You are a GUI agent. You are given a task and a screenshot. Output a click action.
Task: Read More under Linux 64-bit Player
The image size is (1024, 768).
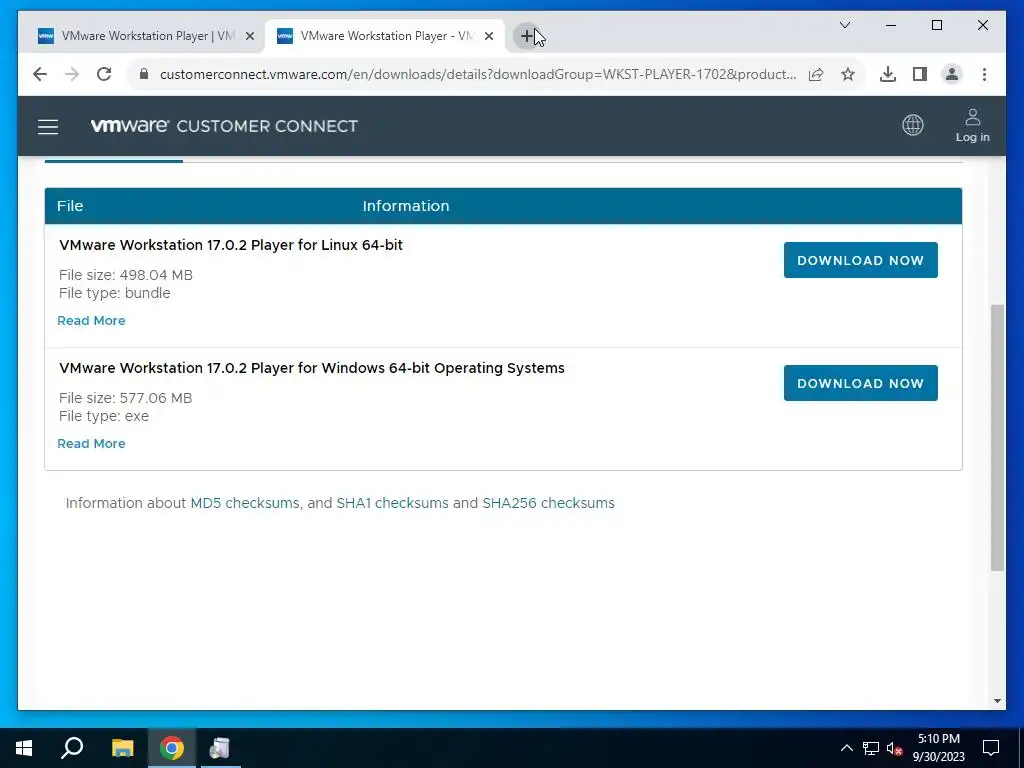point(91,321)
